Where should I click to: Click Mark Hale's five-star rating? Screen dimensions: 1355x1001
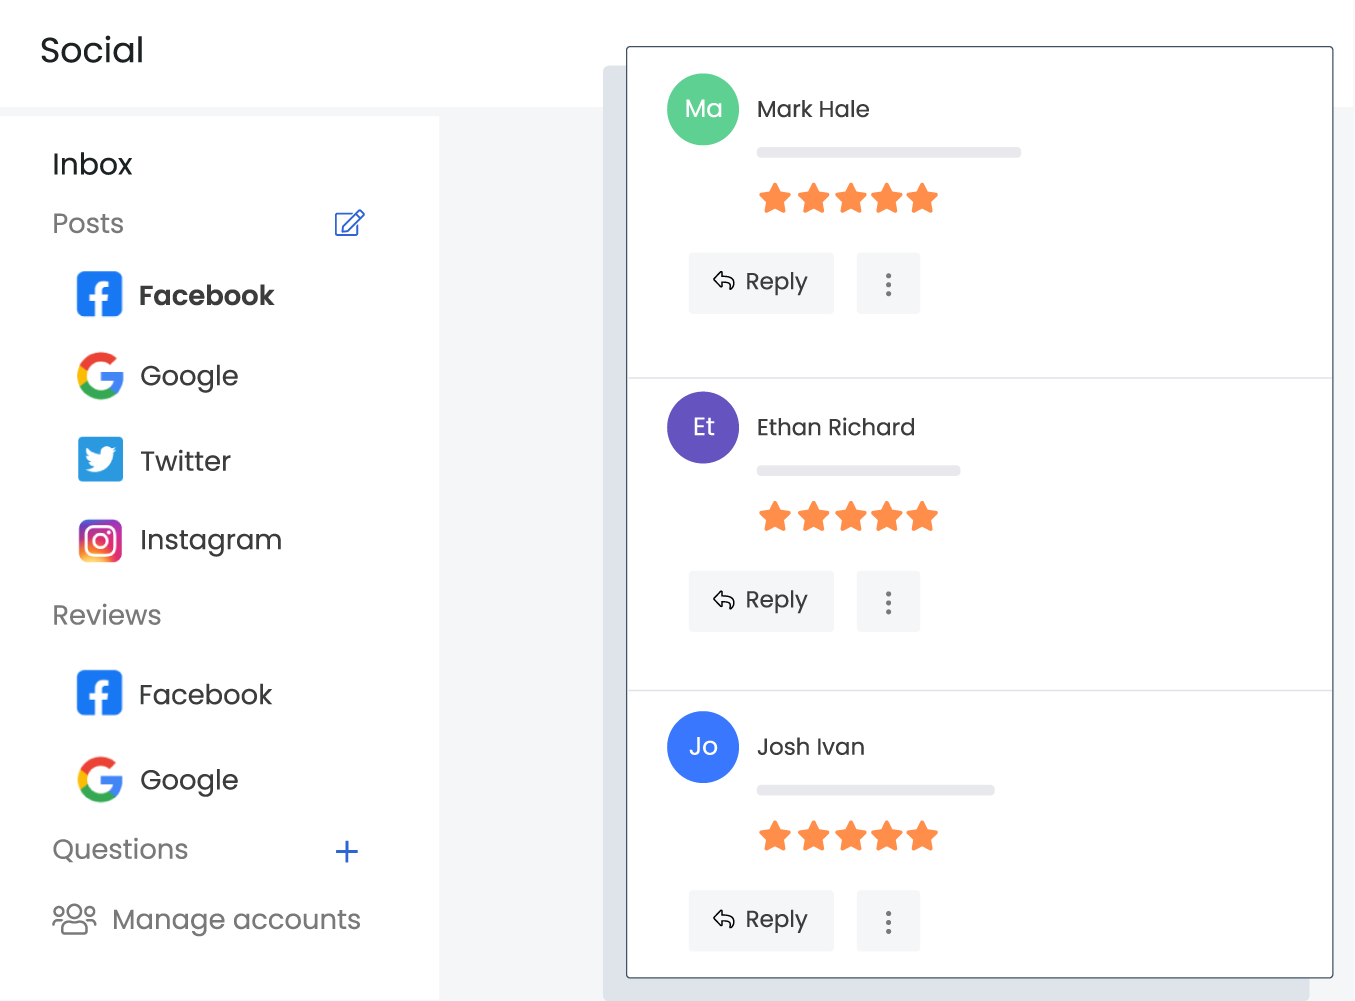848,199
